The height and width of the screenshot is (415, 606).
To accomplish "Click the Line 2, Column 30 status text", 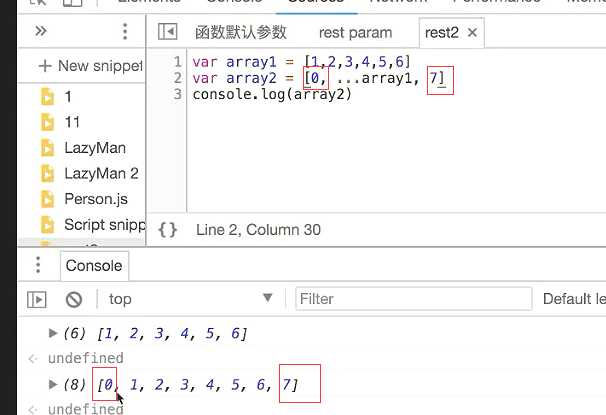I will tap(258, 230).
